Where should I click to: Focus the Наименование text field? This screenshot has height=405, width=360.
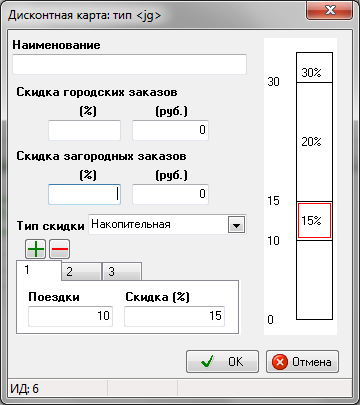(x=129, y=64)
